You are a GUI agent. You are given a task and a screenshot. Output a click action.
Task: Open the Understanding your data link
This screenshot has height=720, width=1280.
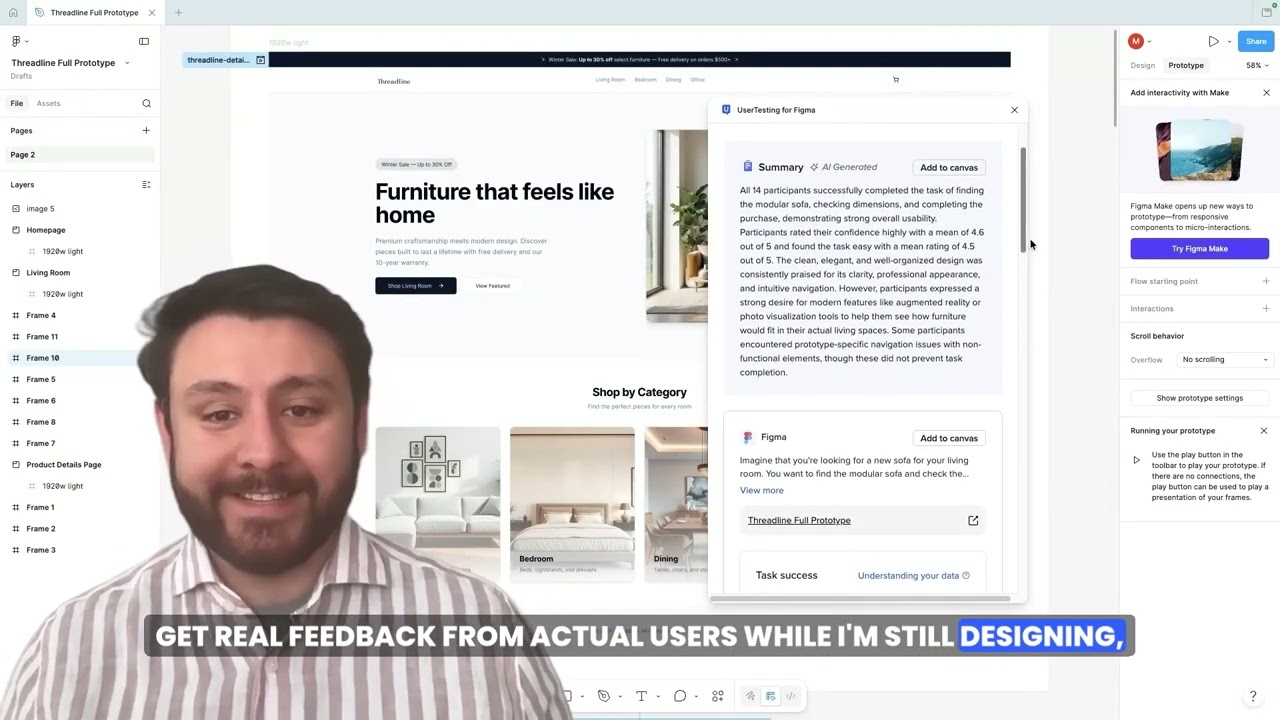pyautogui.click(x=908, y=575)
